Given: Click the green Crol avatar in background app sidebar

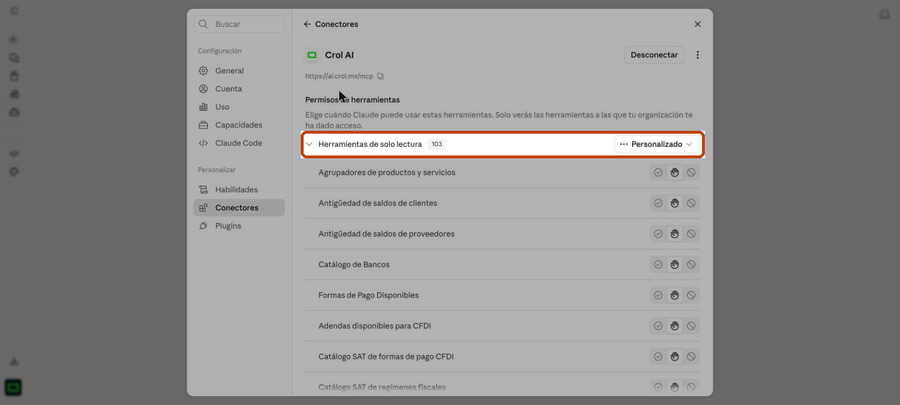Looking at the screenshot, I should (14, 388).
